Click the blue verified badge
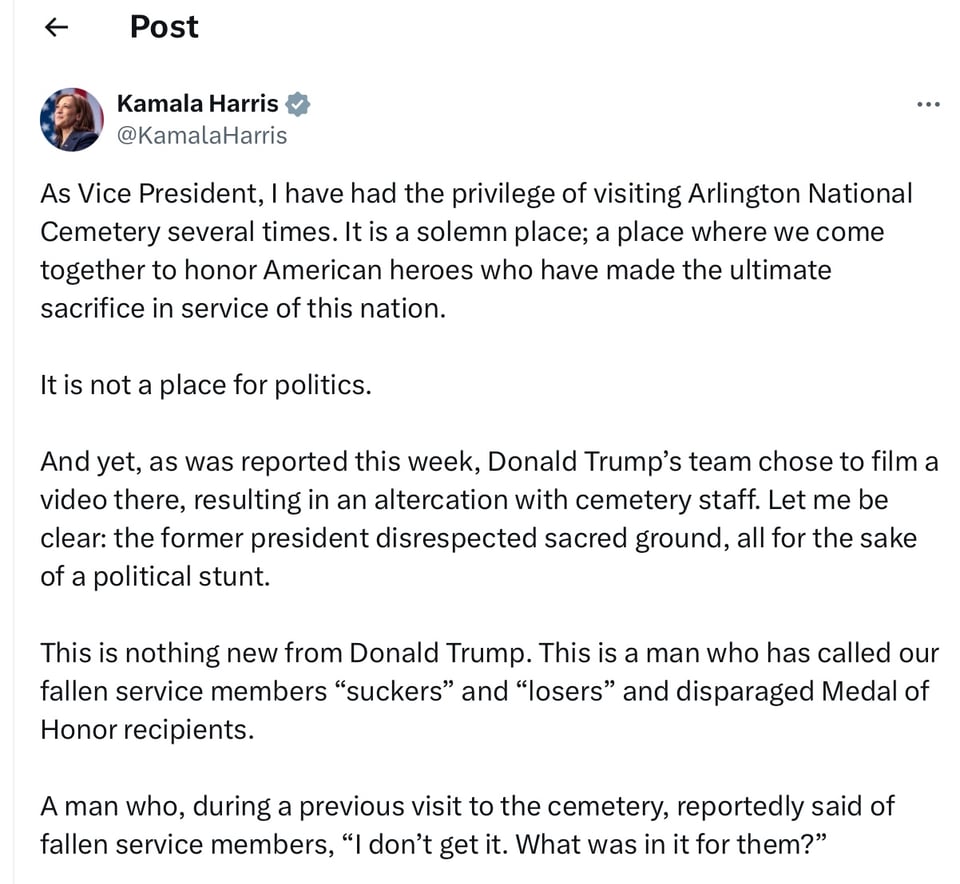960x884 pixels. [298, 103]
